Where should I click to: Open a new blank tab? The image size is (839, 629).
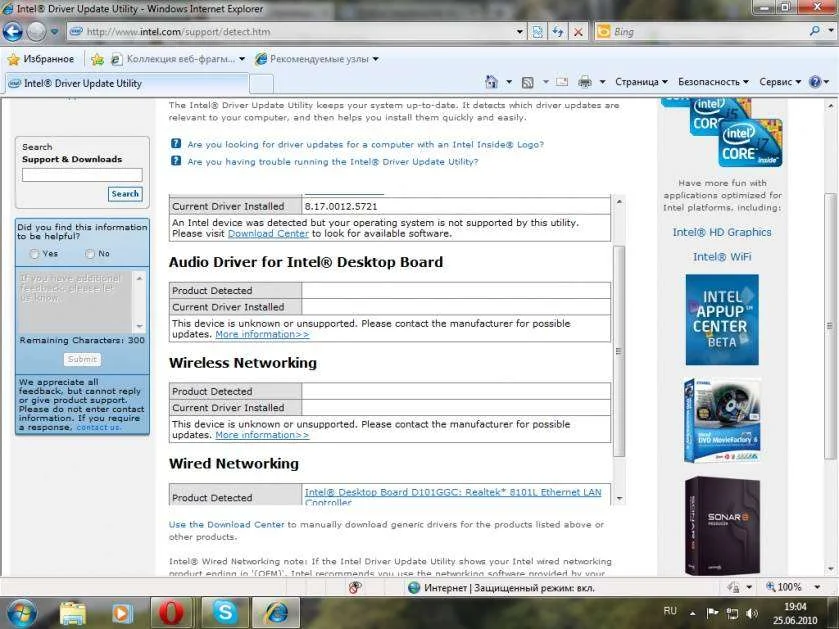[262, 84]
